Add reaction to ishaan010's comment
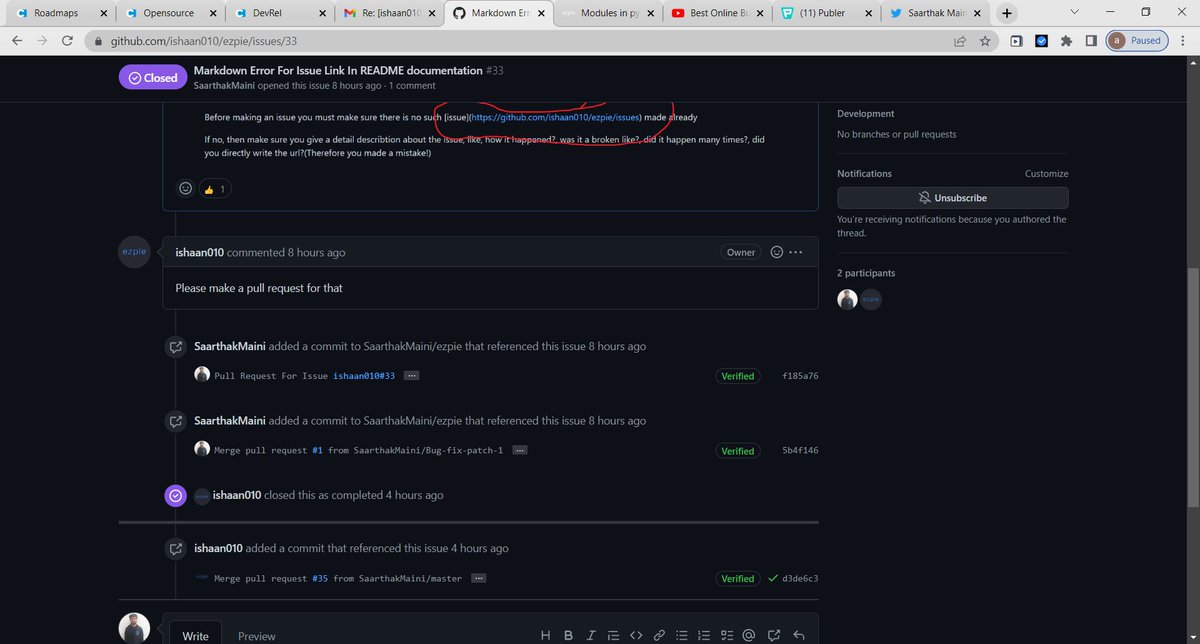Image resolution: width=1200 pixels, height=644 pixels. click(776, 252)
